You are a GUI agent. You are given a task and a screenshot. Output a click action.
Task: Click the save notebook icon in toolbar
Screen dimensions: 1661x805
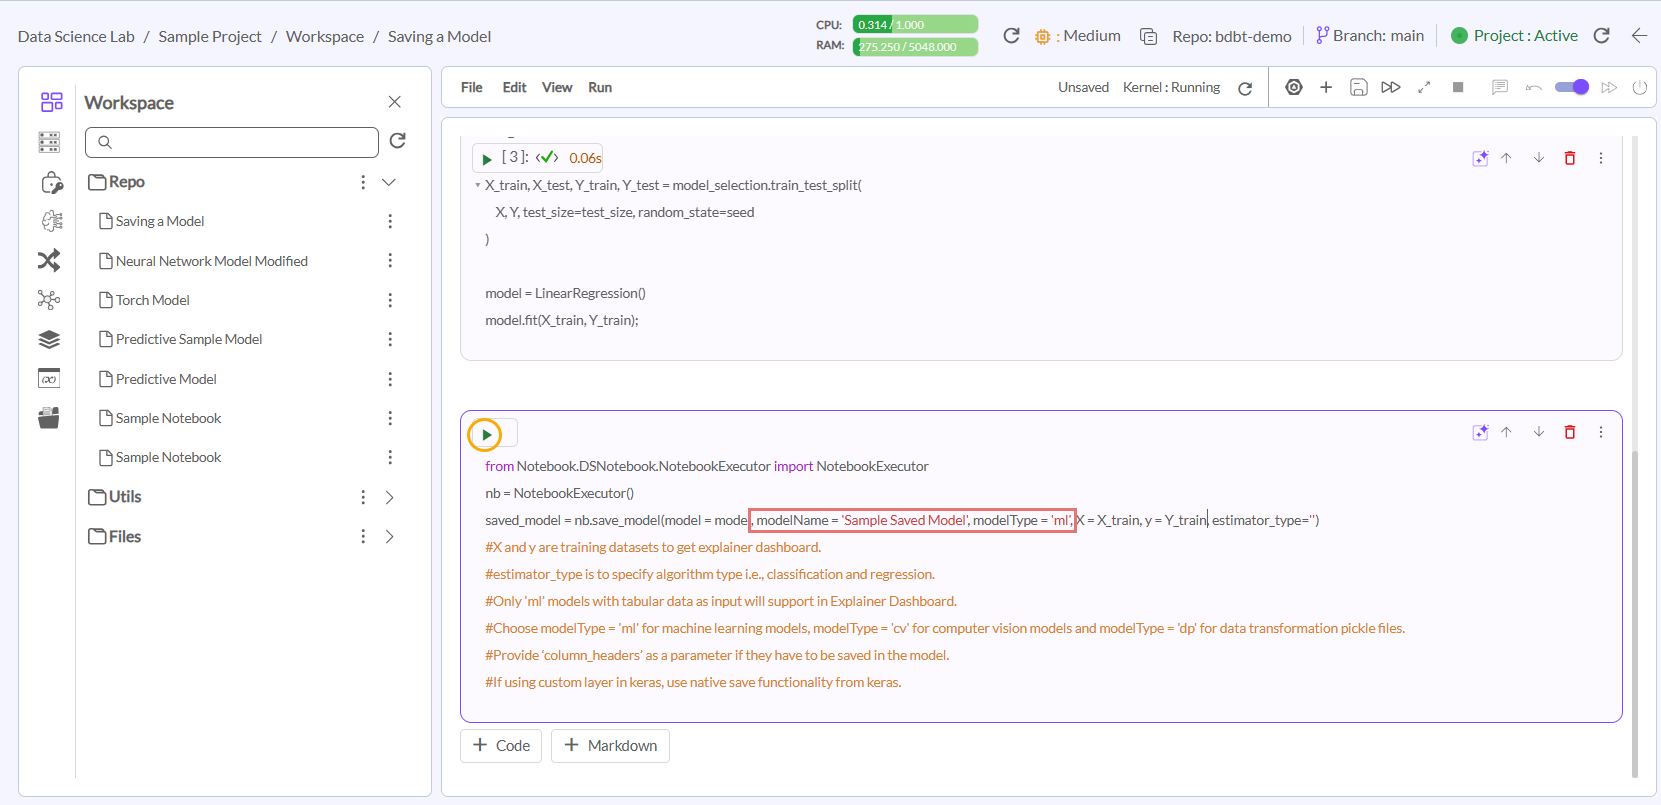(x=1358, y=88)
